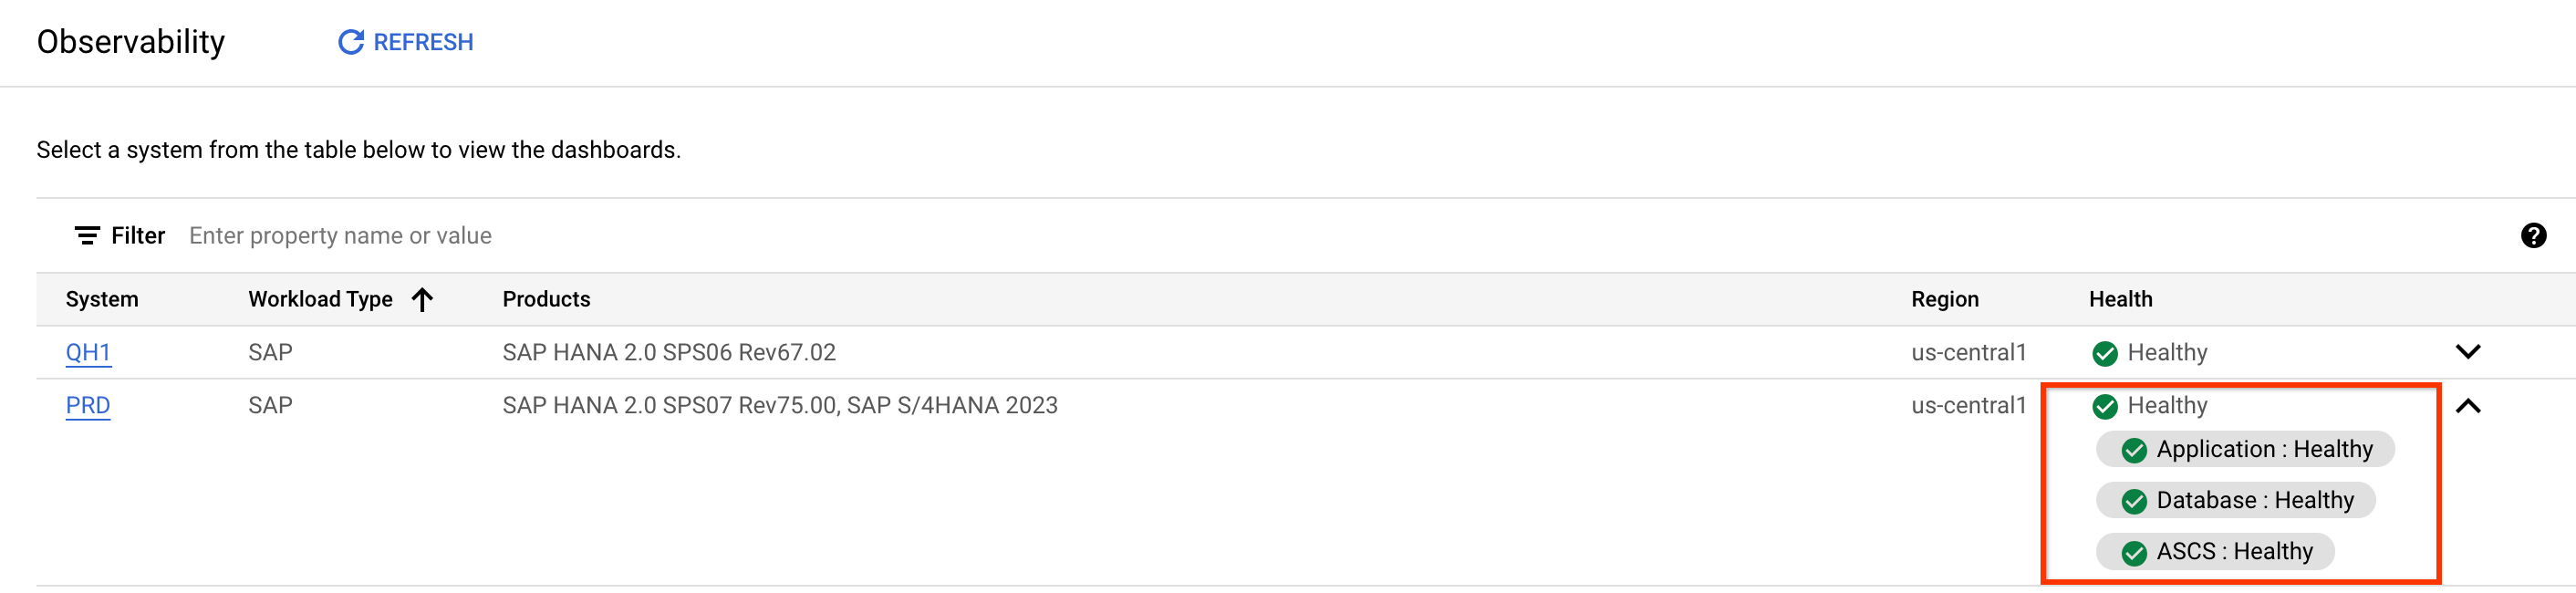Open the help question mark icon
The image size is (2576, 593).
2533,236
